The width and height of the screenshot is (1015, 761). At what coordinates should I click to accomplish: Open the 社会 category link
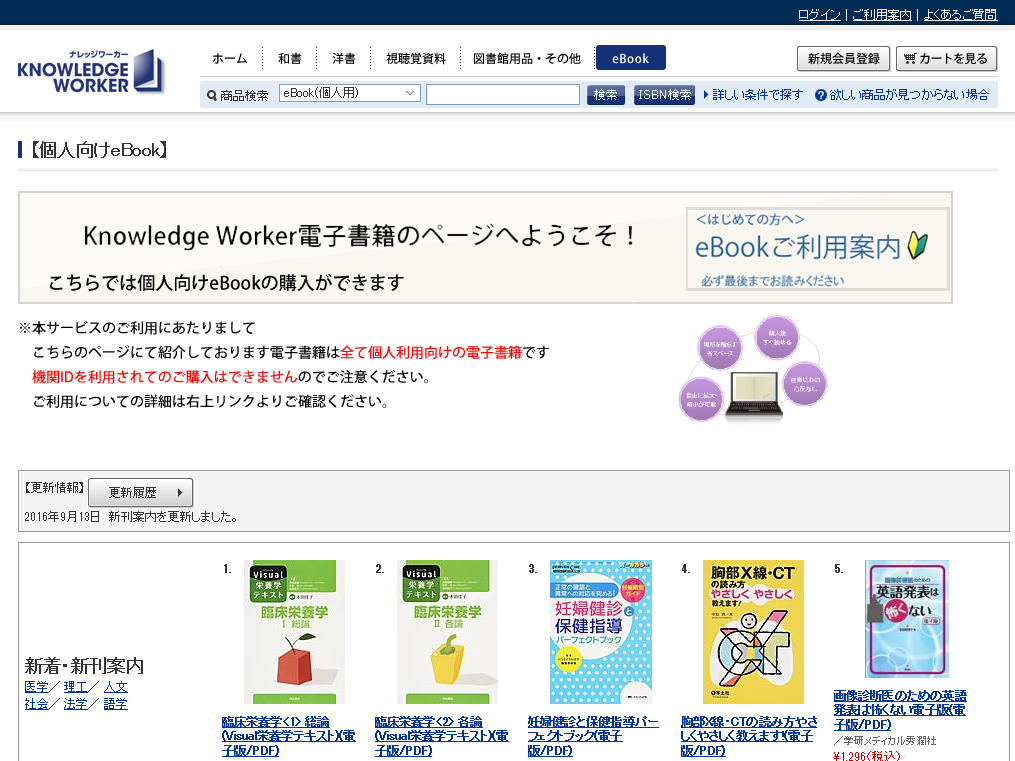(36, 703)
